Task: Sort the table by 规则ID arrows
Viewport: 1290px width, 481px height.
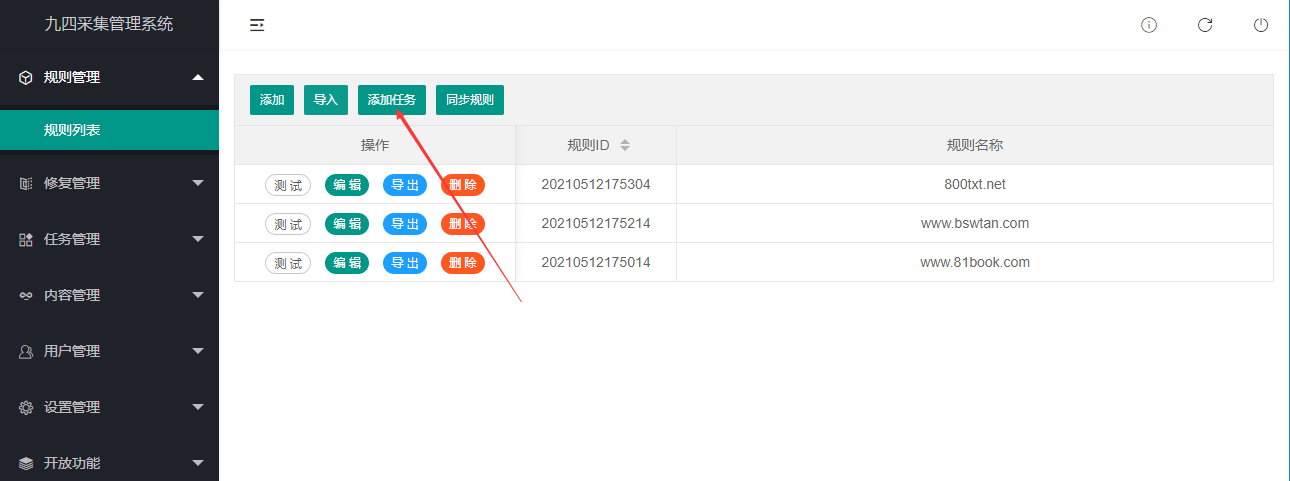Action: tap(625, 145)
